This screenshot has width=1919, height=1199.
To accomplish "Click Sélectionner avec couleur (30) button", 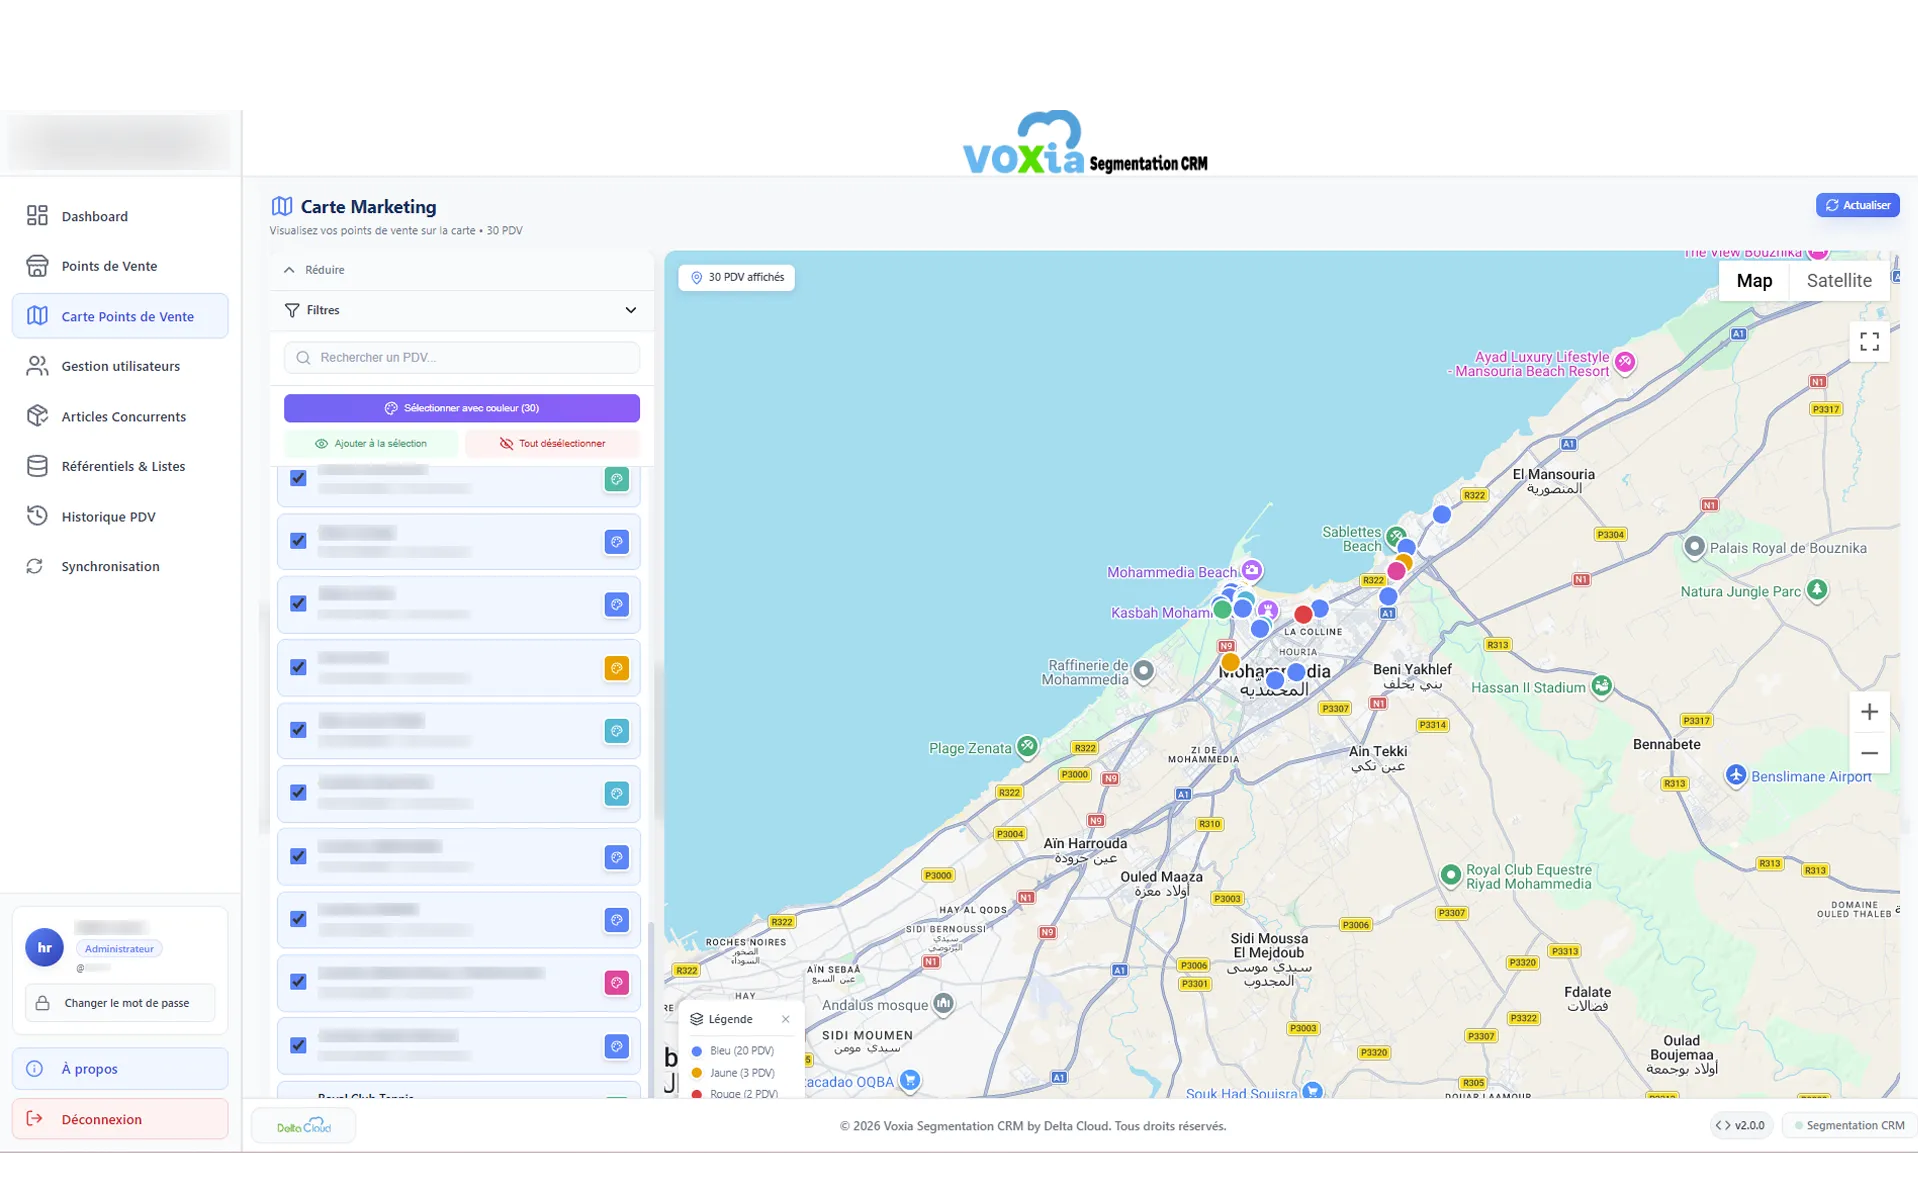I will [461, 408].
